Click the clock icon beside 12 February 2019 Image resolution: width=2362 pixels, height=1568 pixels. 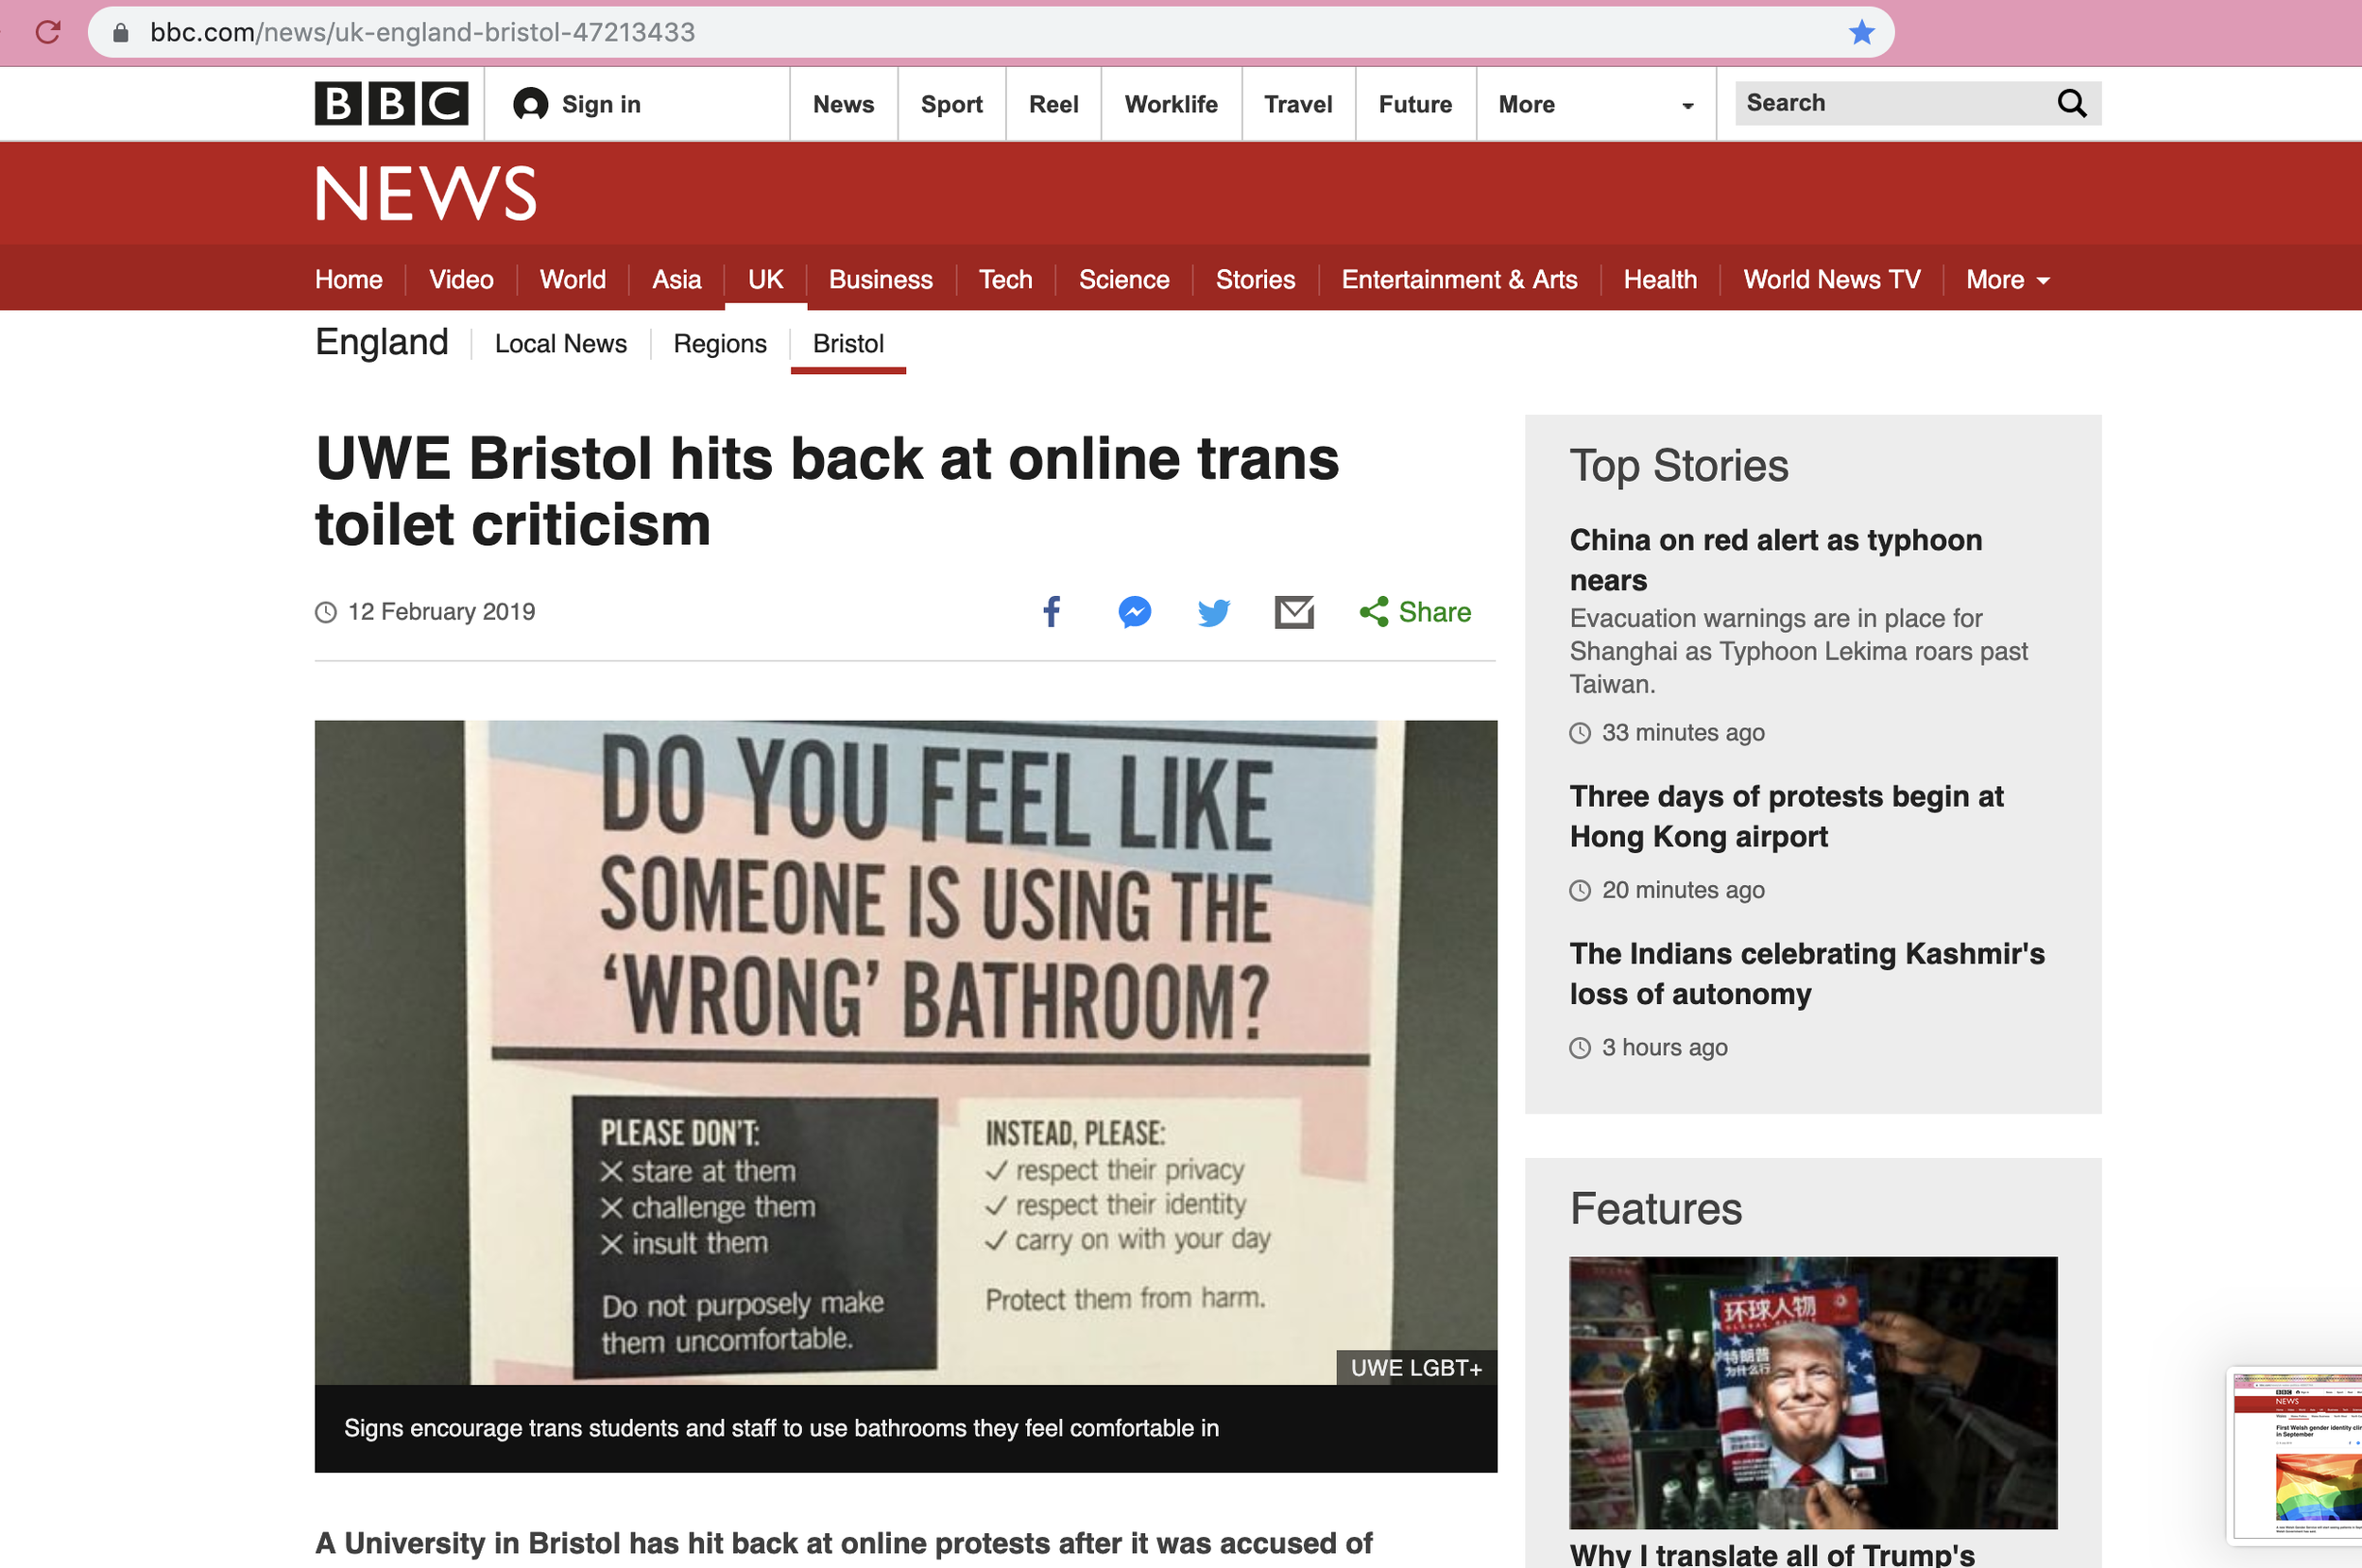(x=326, y=612)
